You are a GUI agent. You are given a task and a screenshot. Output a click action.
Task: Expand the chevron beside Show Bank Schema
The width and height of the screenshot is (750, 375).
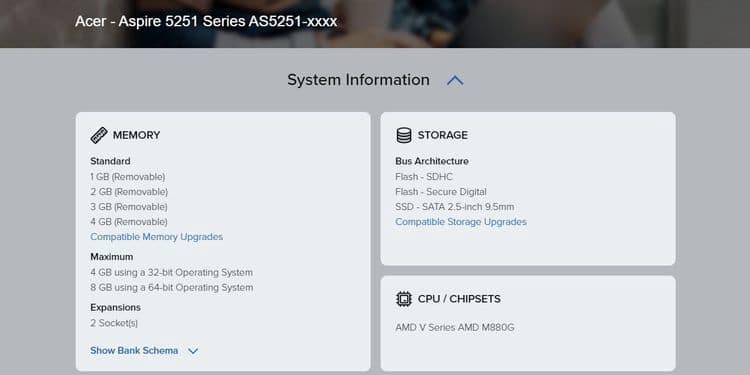[x=193, y=351]
